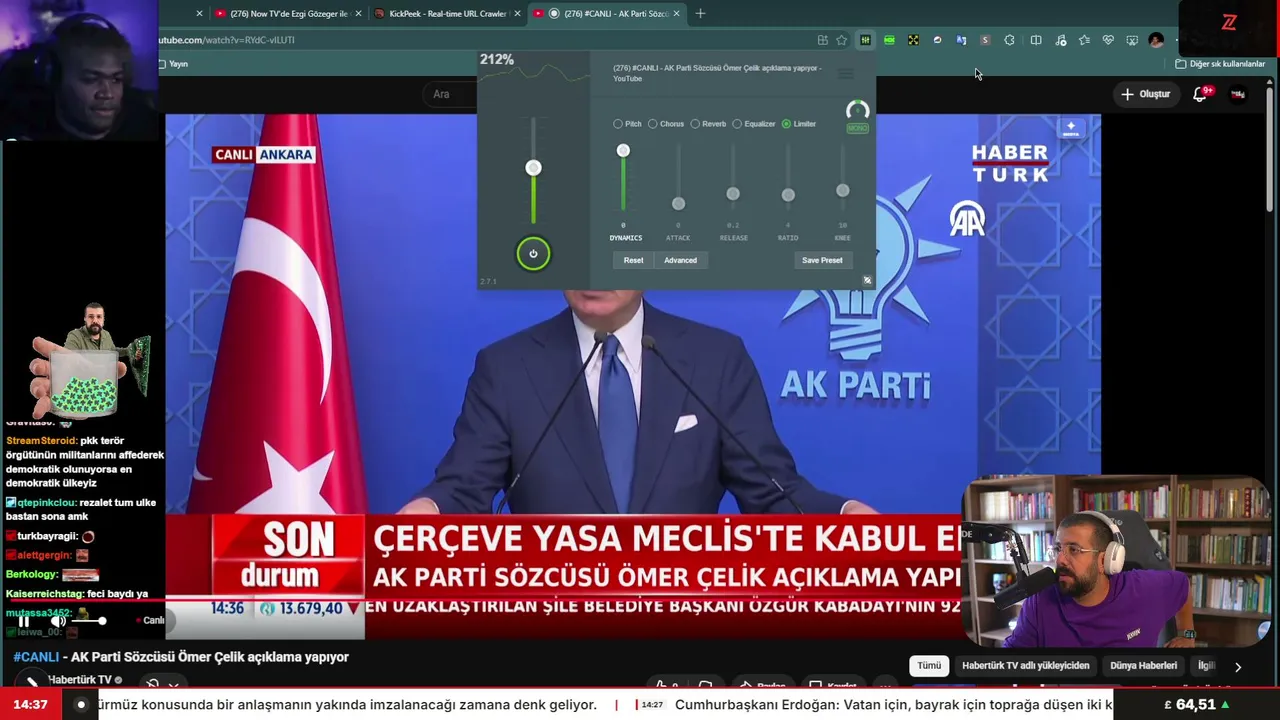
Task: Click the #CANLI hashtag in the video title
Action: coord(36,657)
